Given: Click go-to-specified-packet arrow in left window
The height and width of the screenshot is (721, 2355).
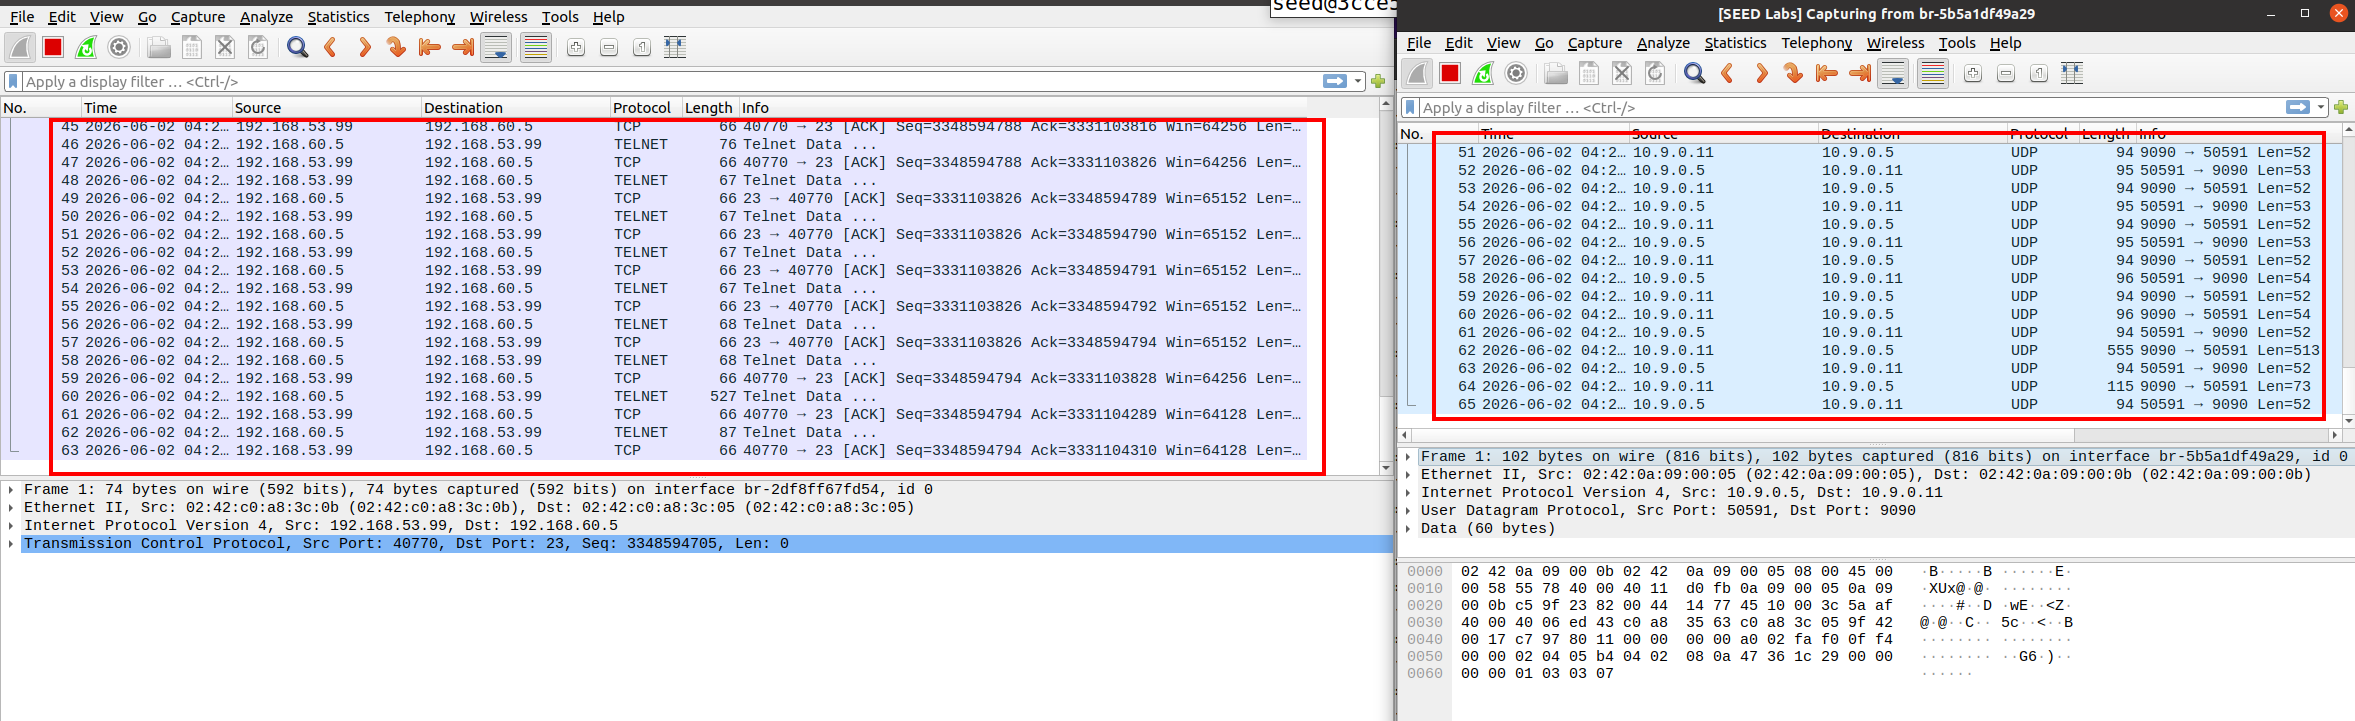Looking at the screenshot, I should 397,47.
